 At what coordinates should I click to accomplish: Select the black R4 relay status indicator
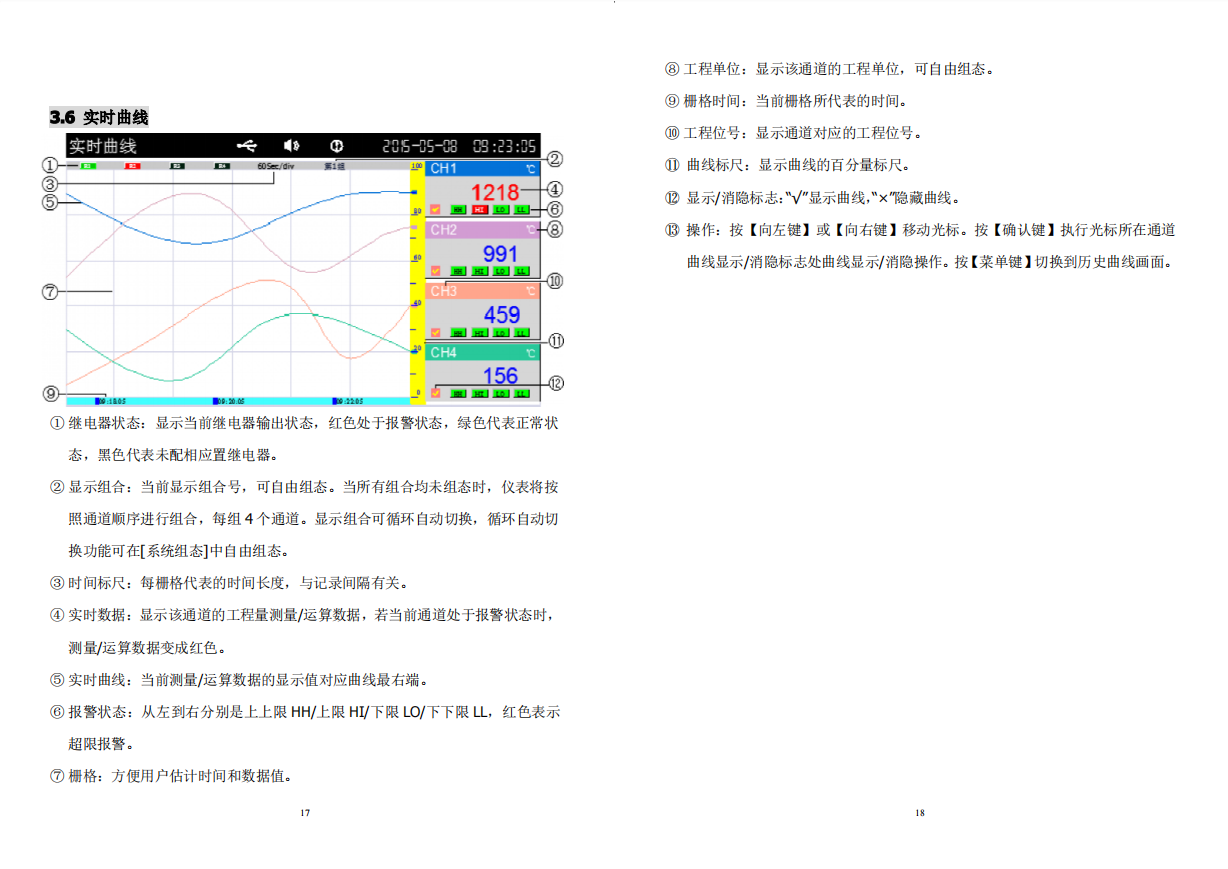[x=222, y=166]
